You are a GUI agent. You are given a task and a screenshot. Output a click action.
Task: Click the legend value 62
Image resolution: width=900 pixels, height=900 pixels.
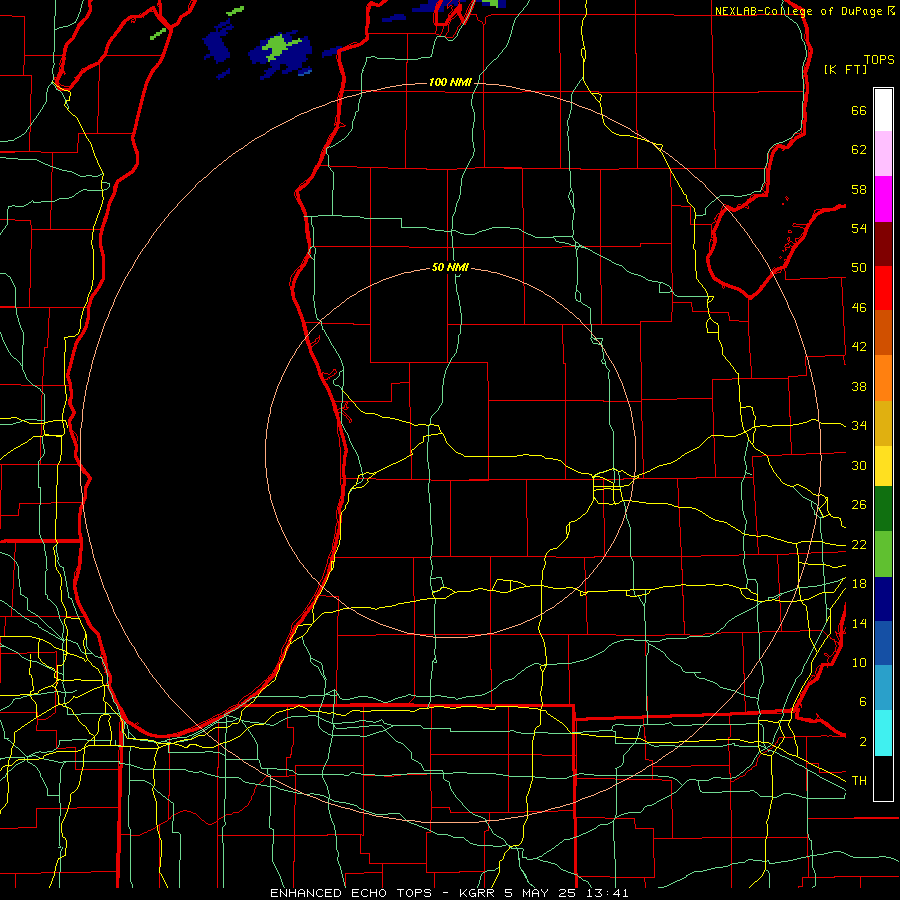click(x=859, y=150)
